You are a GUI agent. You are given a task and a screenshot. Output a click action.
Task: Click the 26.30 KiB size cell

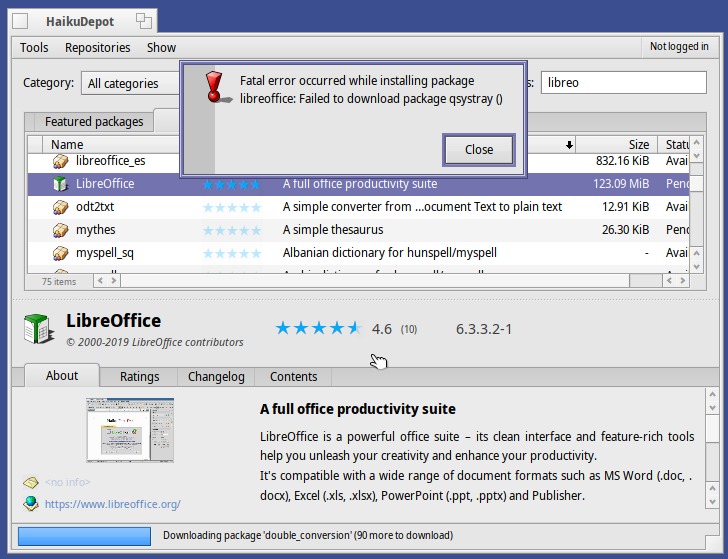tap(625, 230)
